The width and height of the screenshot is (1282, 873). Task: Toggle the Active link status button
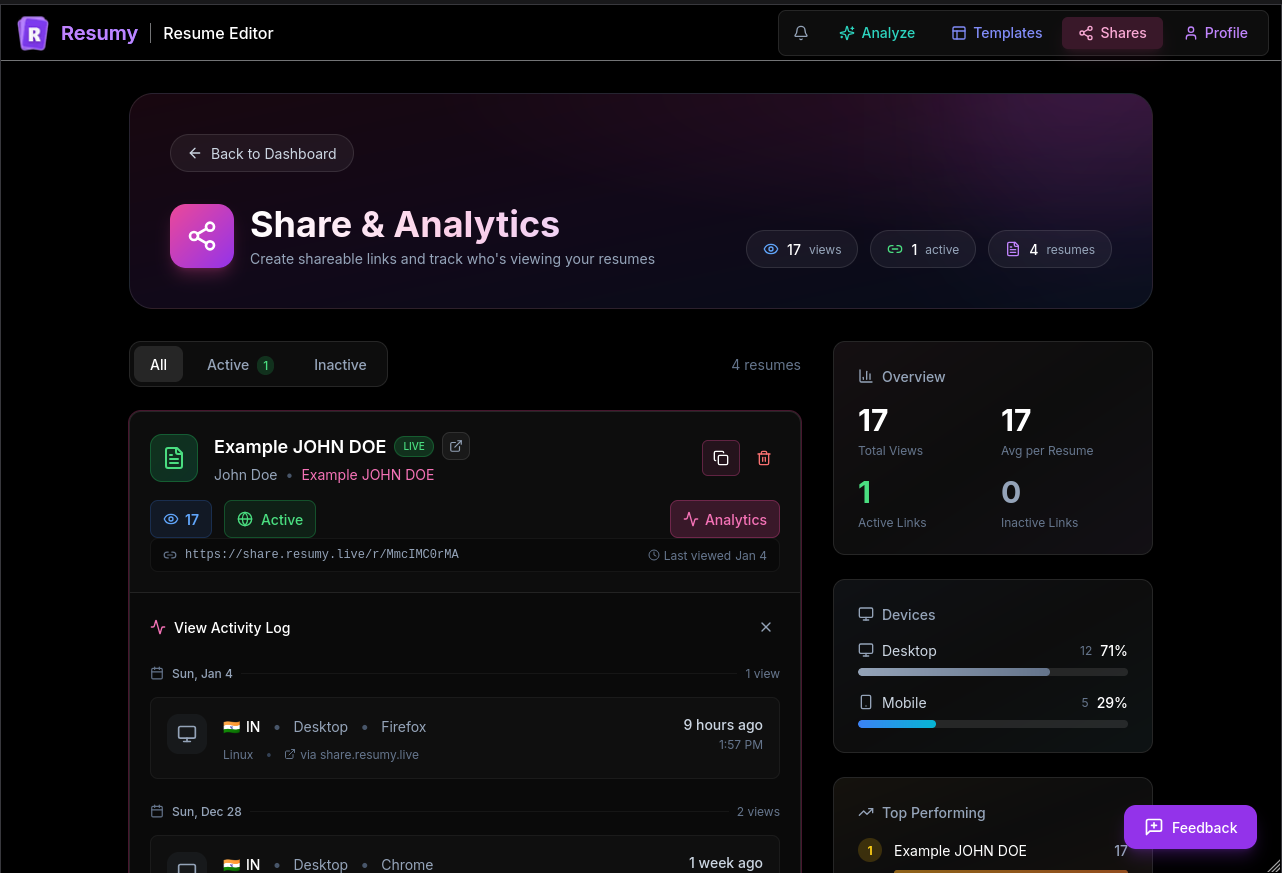[270, 519]
